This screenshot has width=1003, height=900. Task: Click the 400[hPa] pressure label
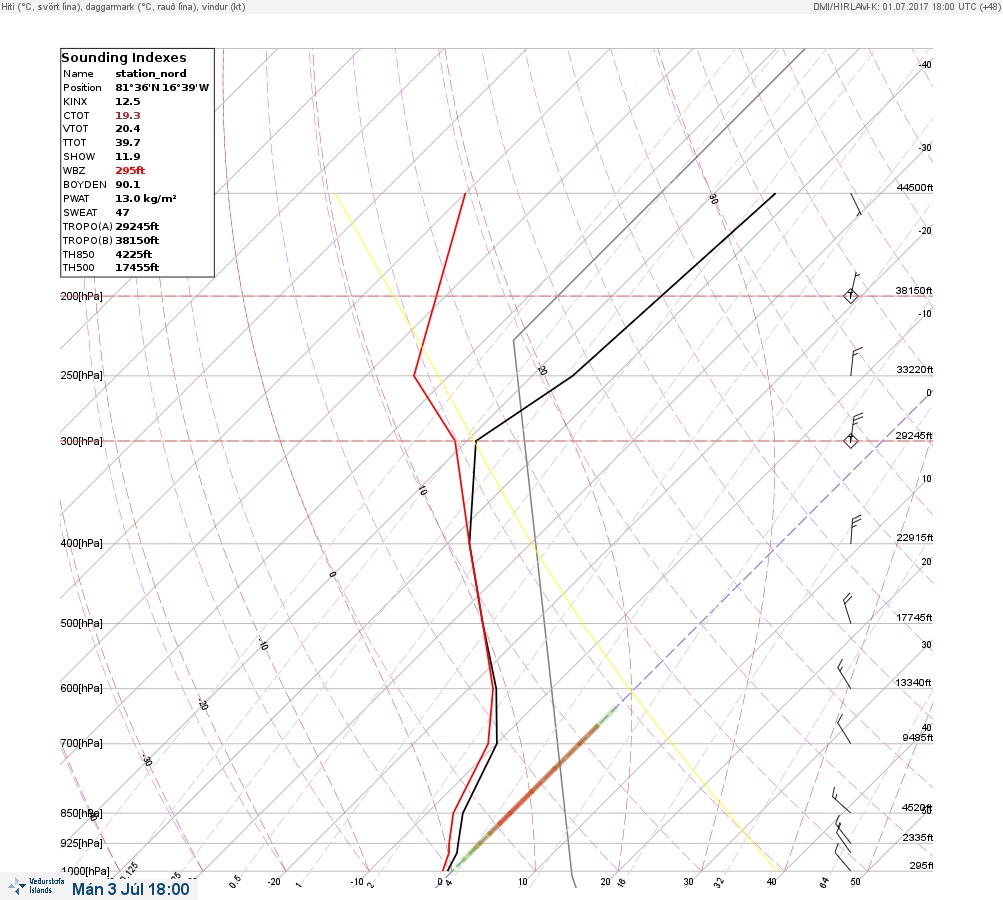[81, 544]
